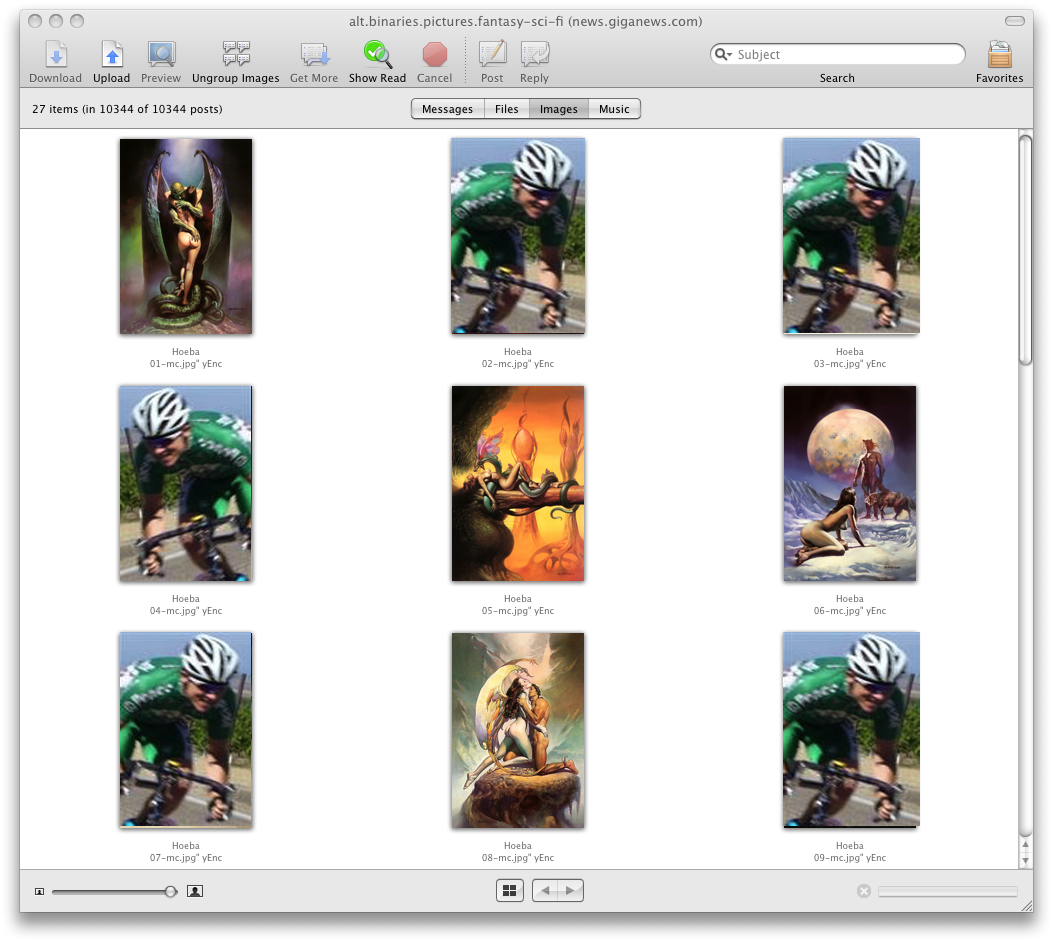The width and height of the screenshot is (1053, 942).
Task: Click the scroll up arrow
Action: click(1025, 845)
